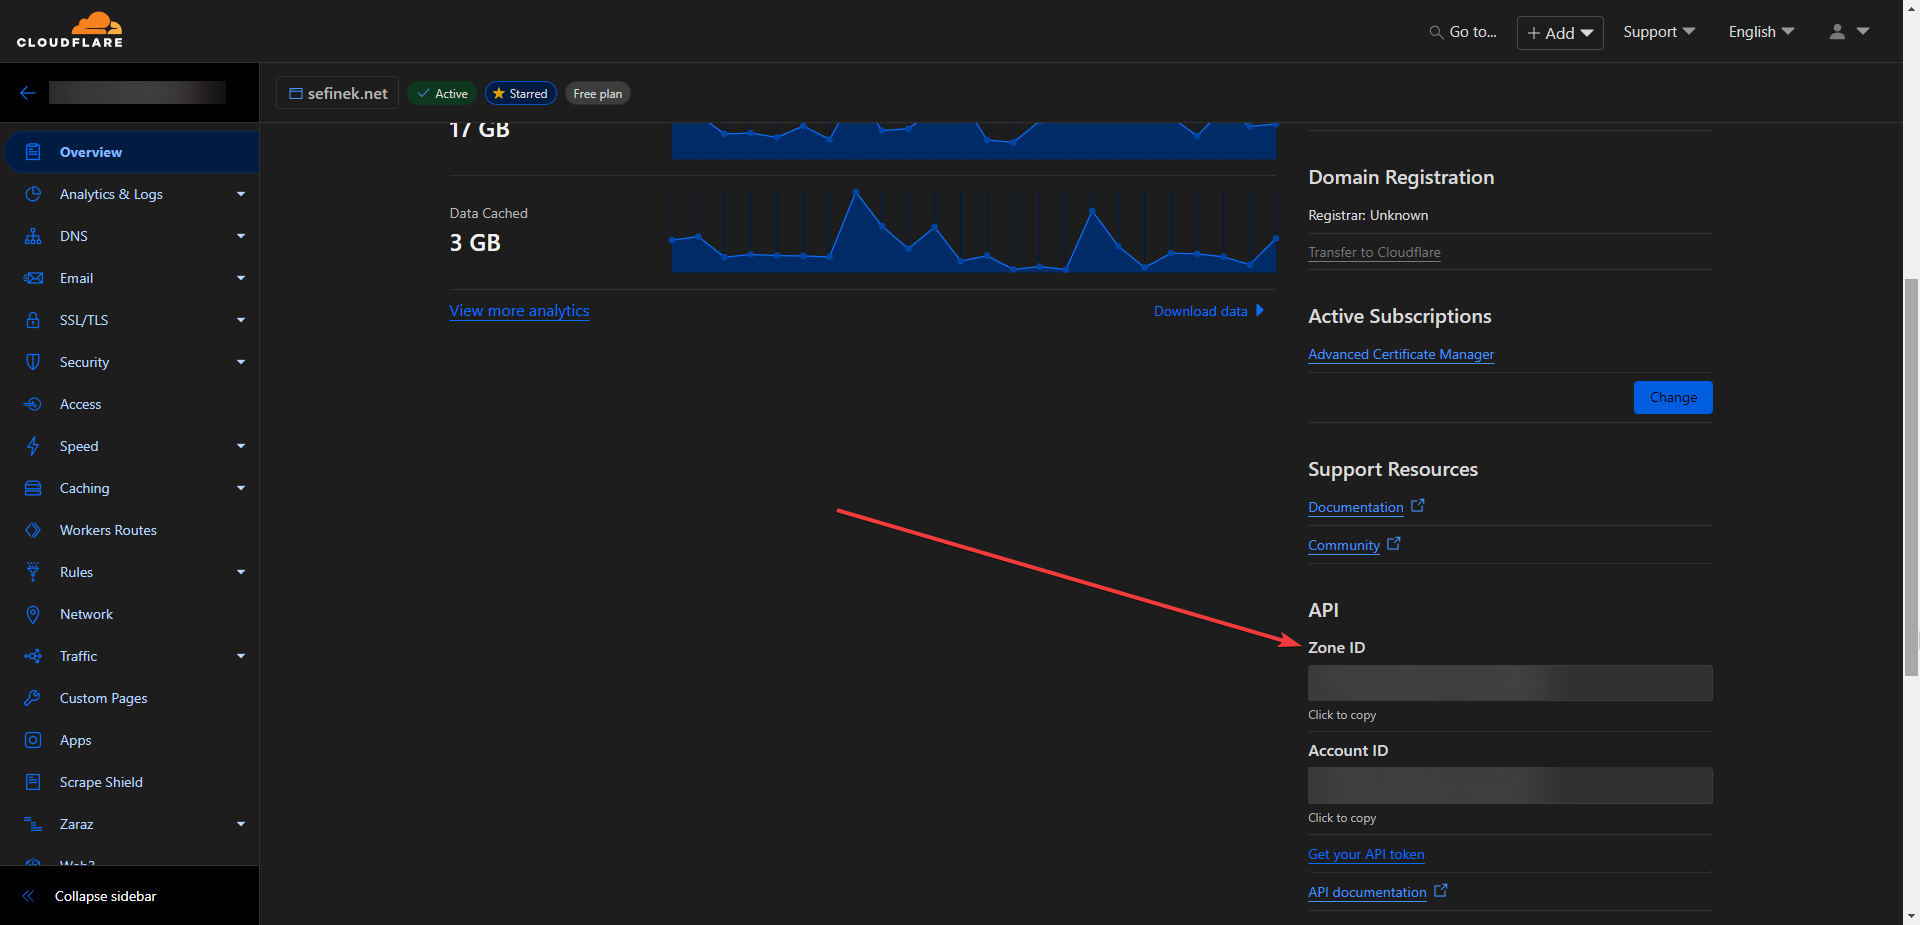Open the user account profile icon

tap(1837, 32)
